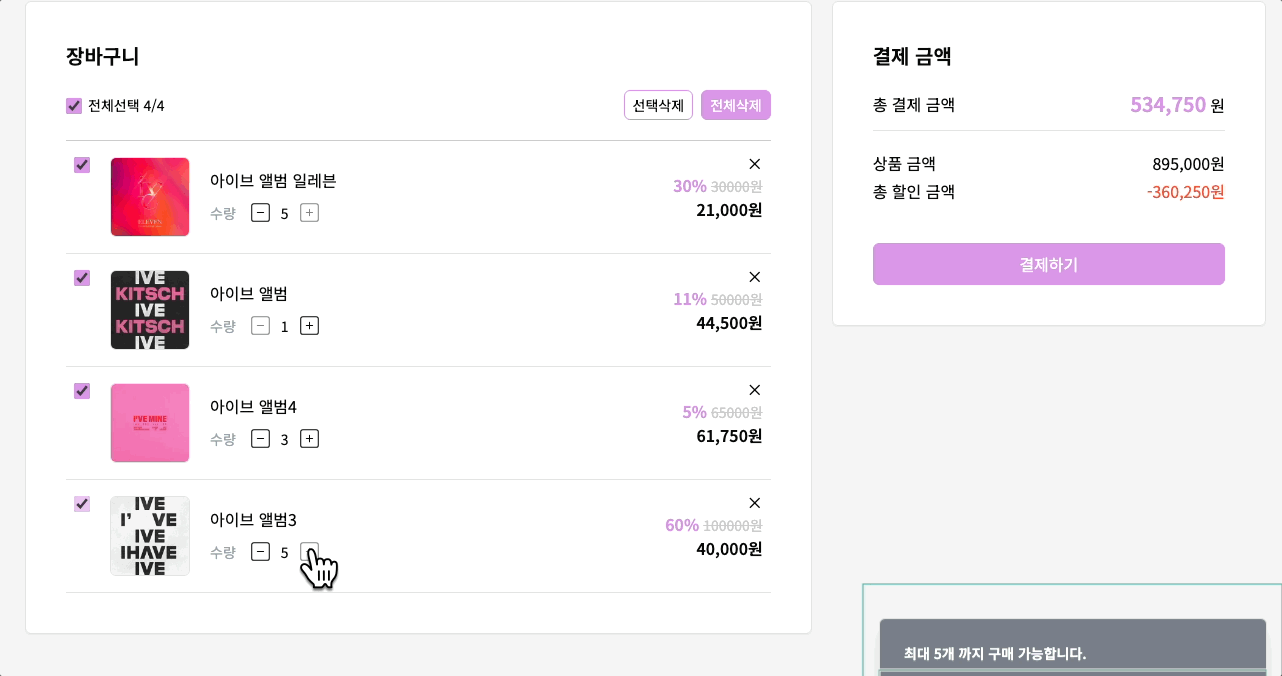1282x676 pixels.
Task: Increase quantity of 아이브 앨범 일레븐
Action: [310, 213]
